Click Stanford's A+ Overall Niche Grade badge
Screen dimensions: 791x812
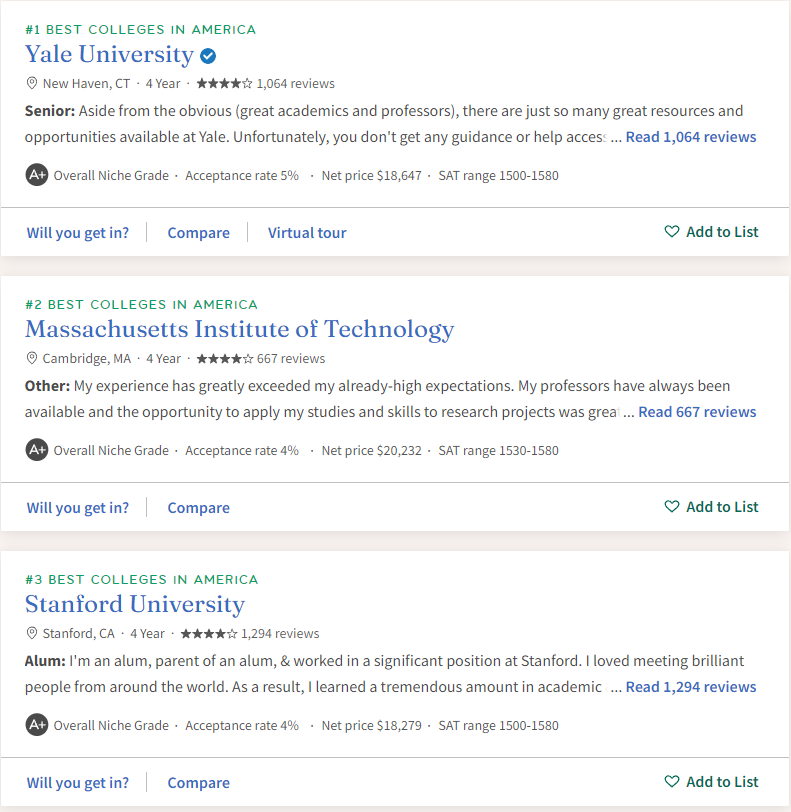pyautogui.click(x=37, y=725)
